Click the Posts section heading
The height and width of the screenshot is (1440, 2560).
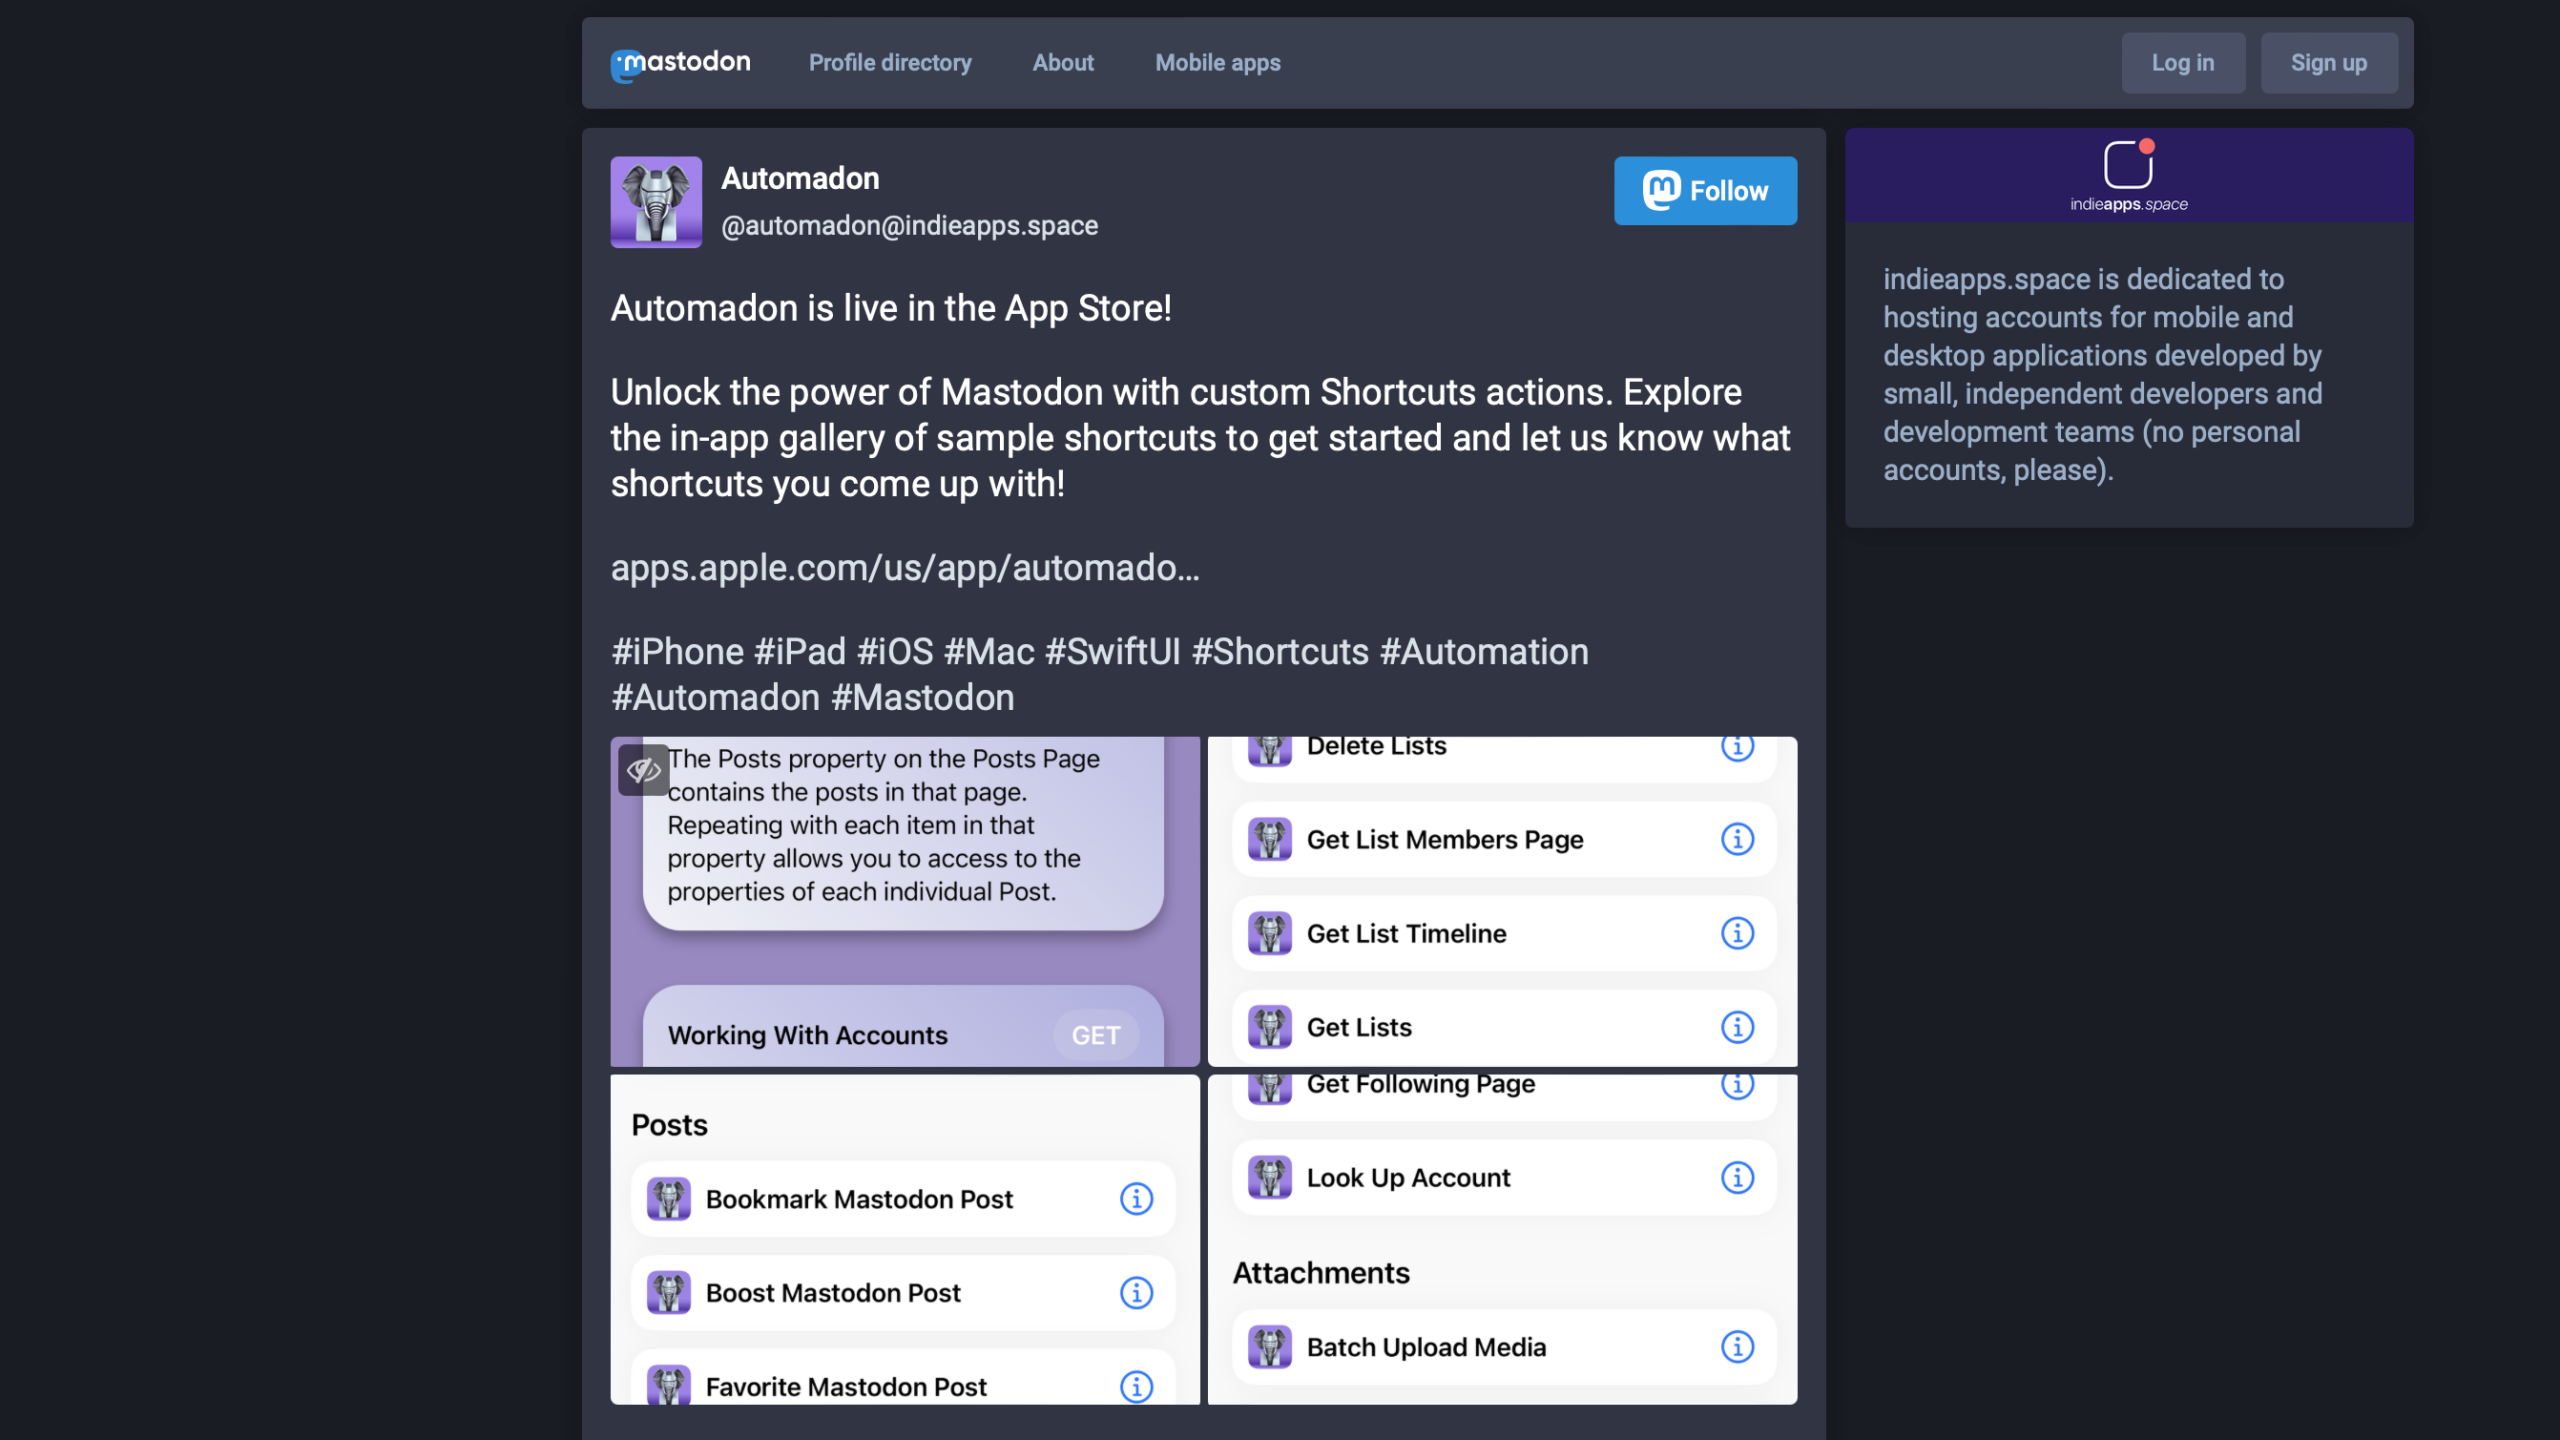[669, 1125]
